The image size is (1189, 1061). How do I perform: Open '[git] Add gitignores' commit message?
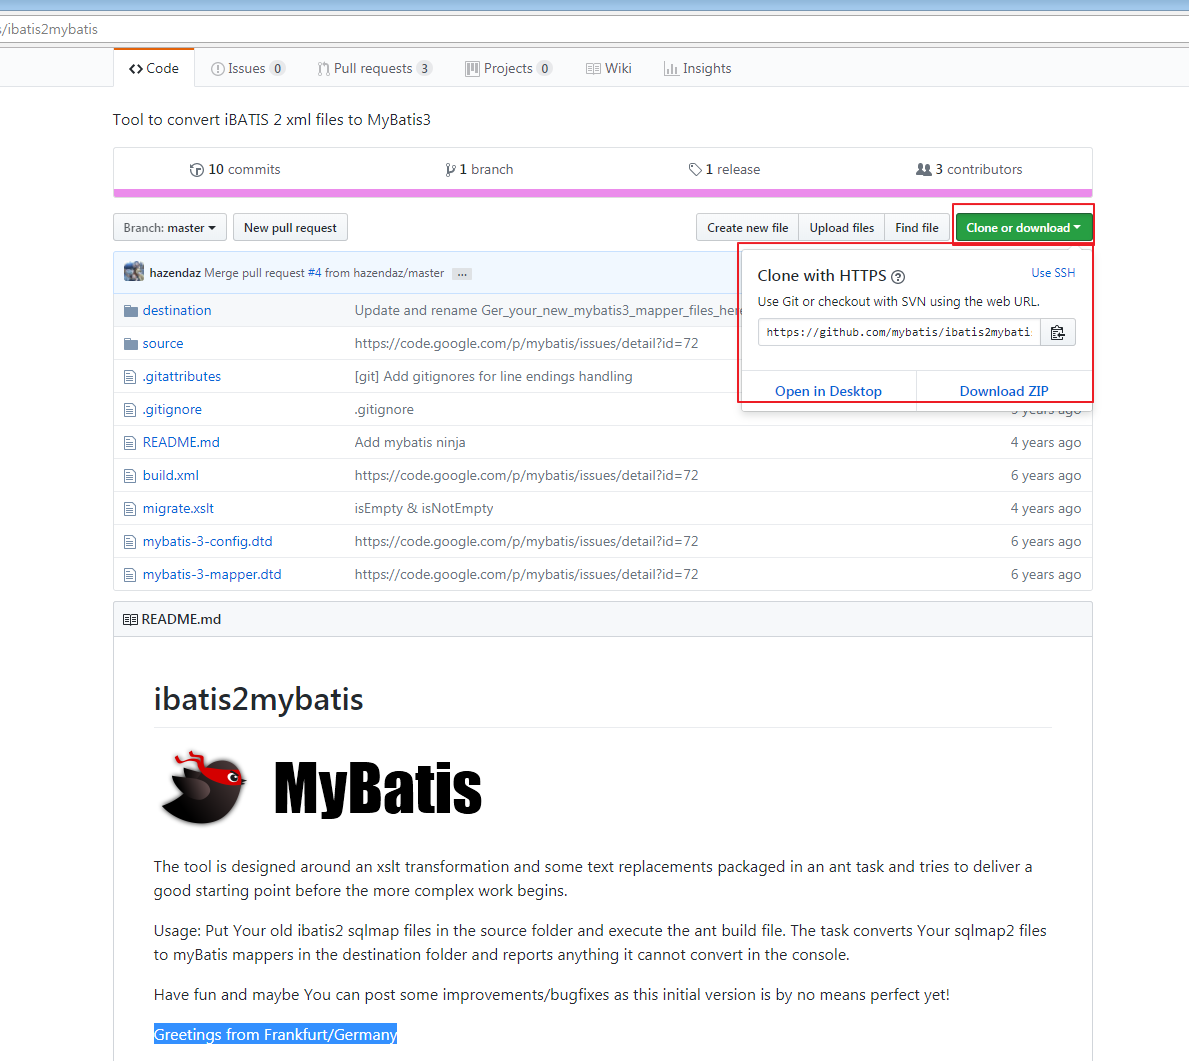494,376
